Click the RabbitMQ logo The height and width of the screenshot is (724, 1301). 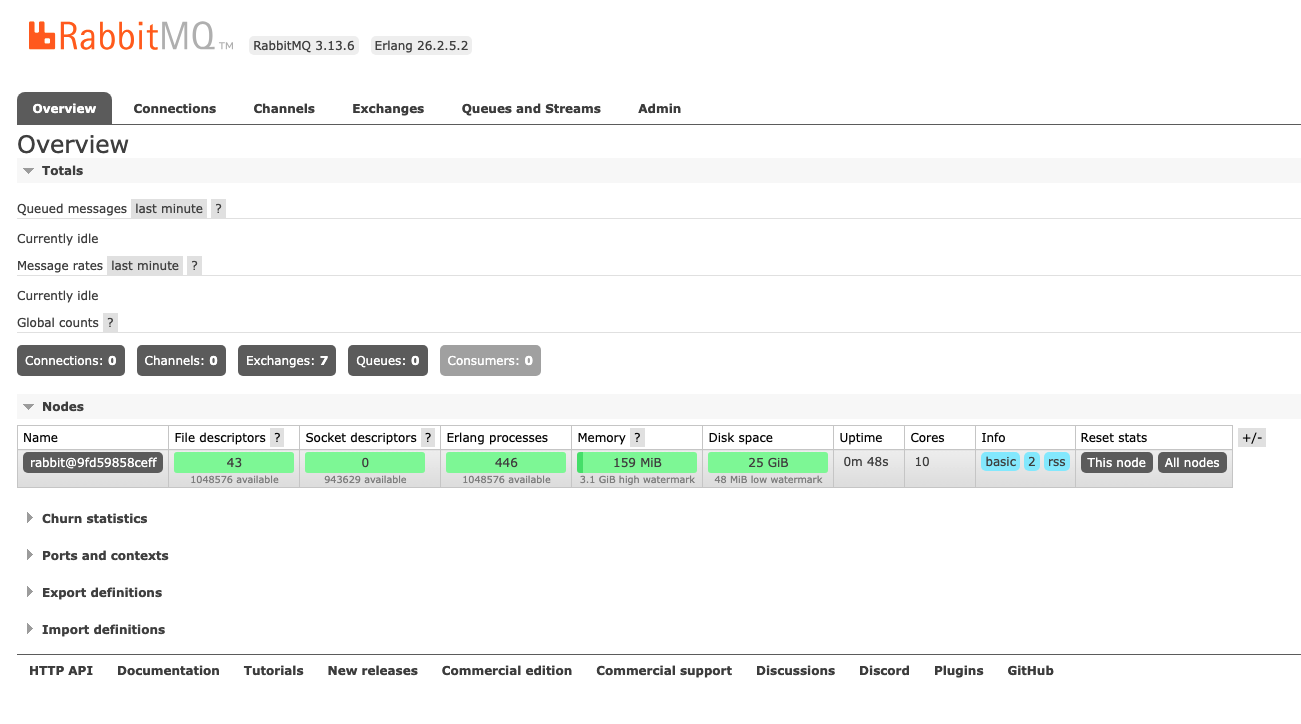click(130, 37)
